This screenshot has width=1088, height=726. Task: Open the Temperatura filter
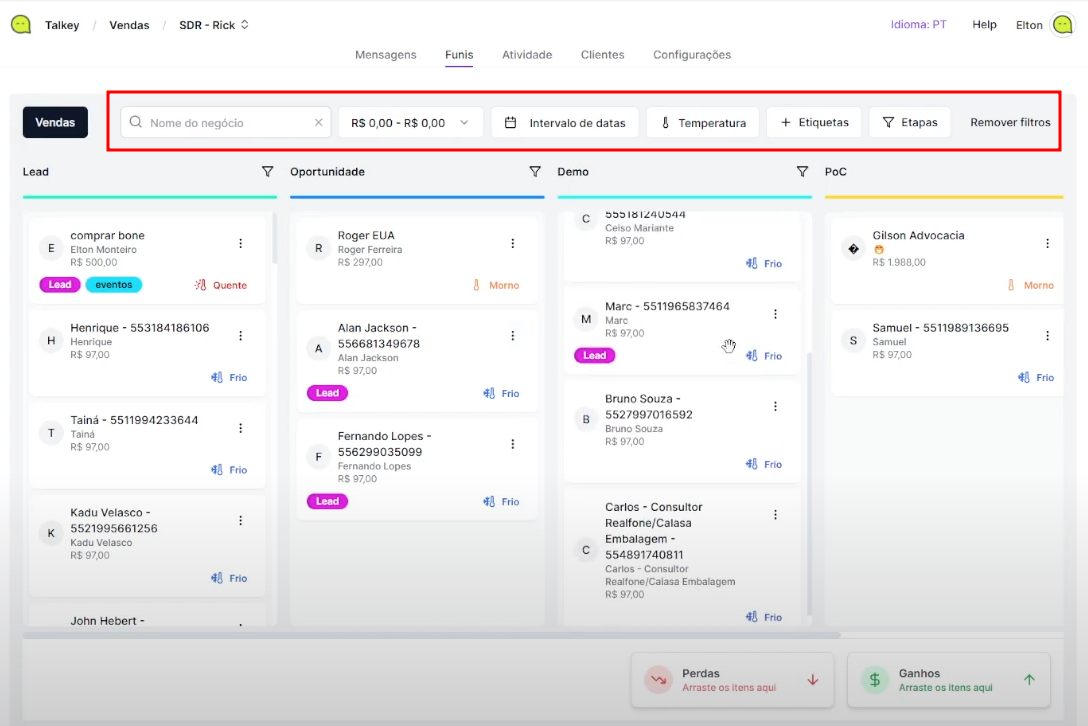[702, 123]
